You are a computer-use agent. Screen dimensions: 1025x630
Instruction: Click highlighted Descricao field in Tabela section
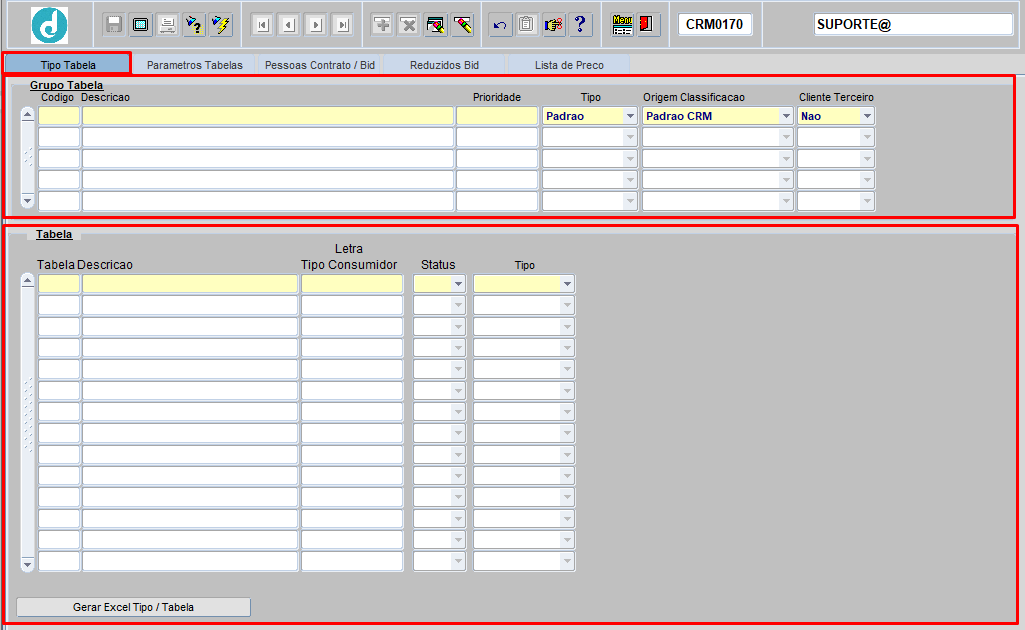coord(190,284)
